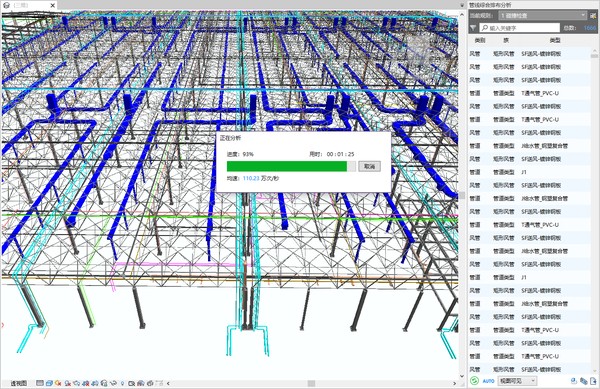
Task: Click the green refresh icon in panel footer
Action: (474, 381)
